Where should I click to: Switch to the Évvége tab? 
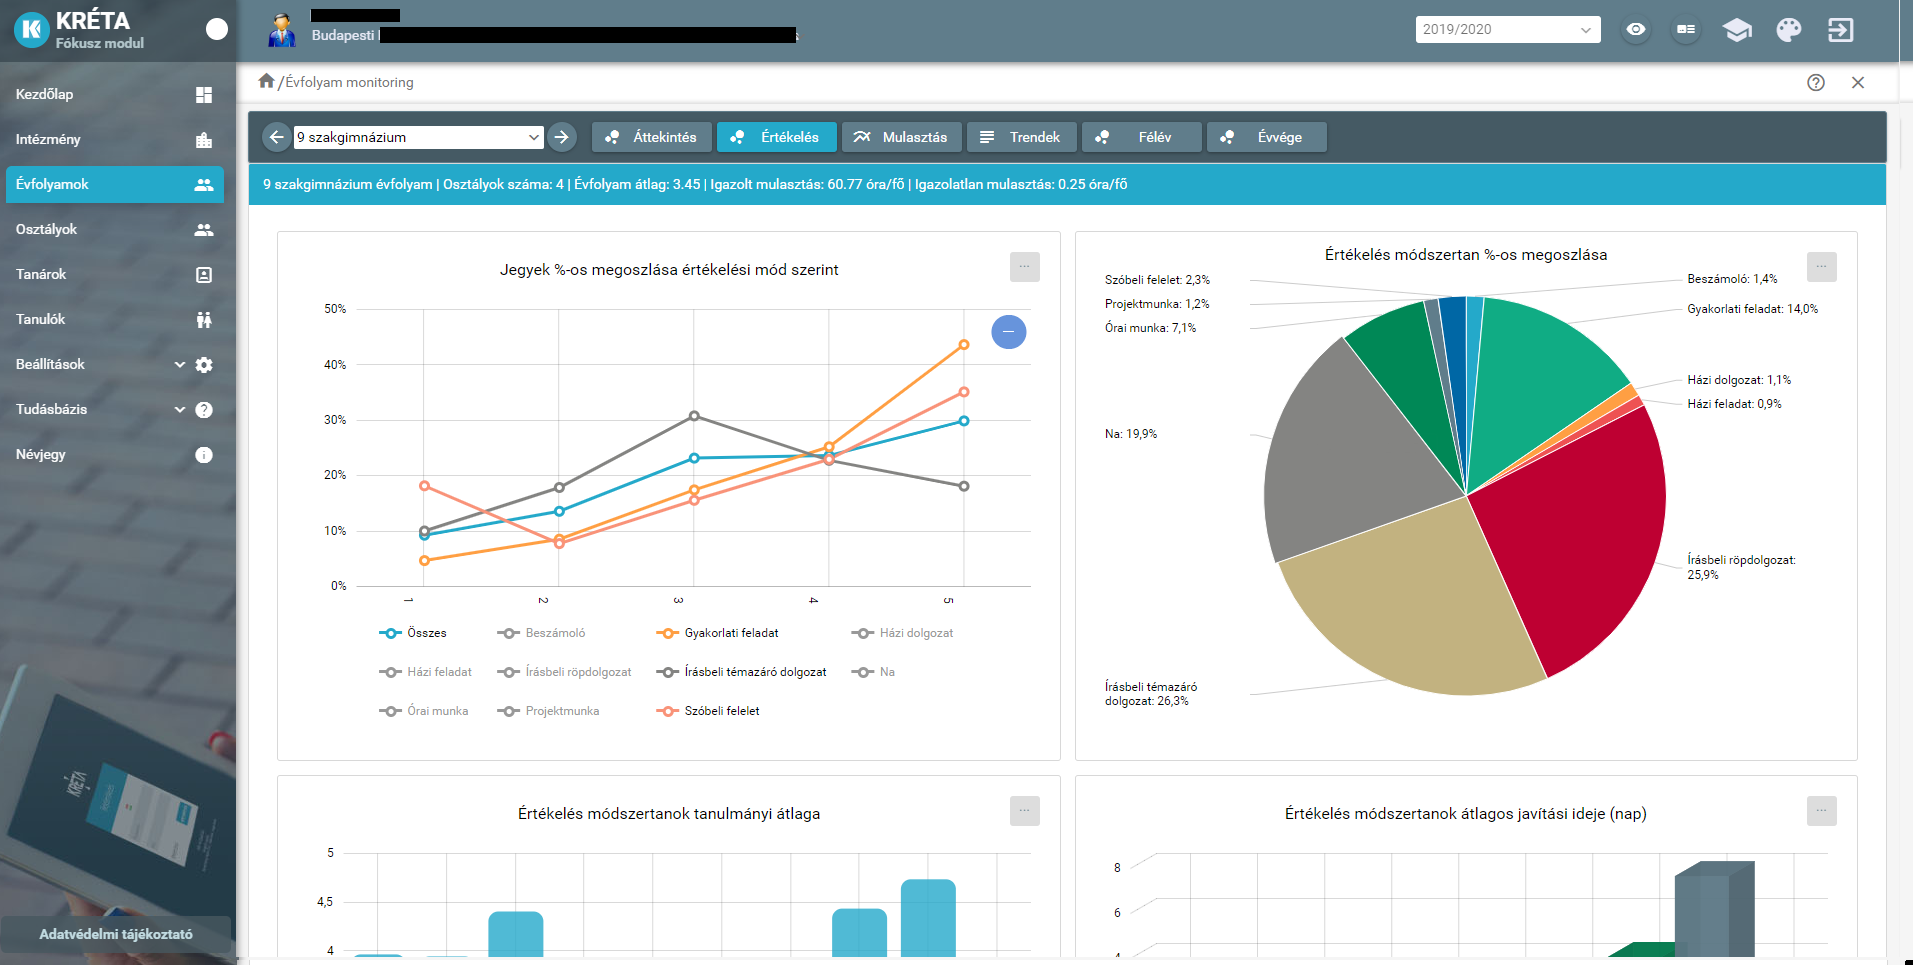(x=1267, y=137)
